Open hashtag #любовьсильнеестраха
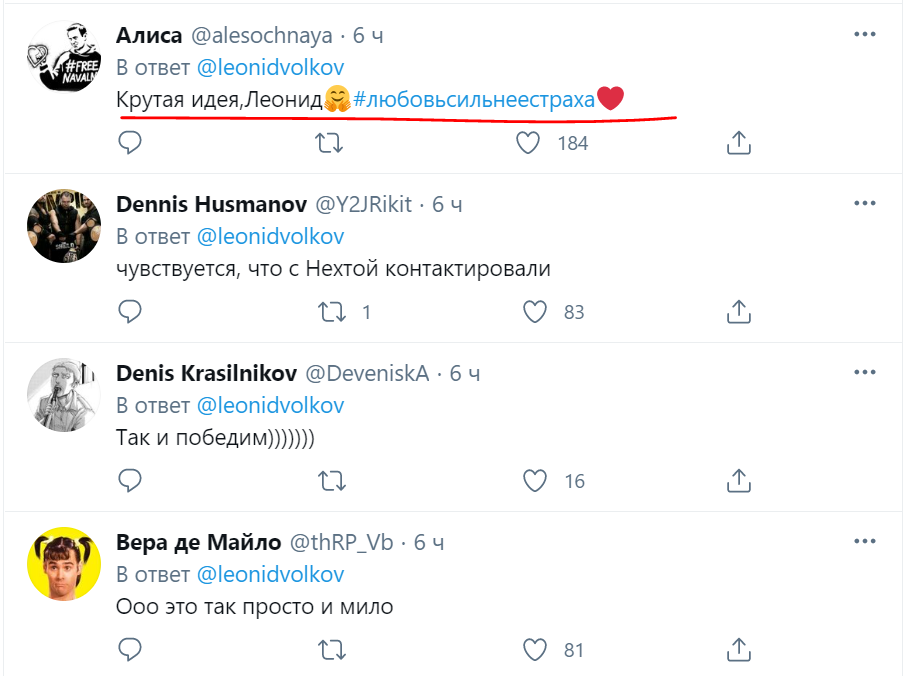Image resolution: width=920 pixels, height=676 pixels. click(x=474, y=99)
